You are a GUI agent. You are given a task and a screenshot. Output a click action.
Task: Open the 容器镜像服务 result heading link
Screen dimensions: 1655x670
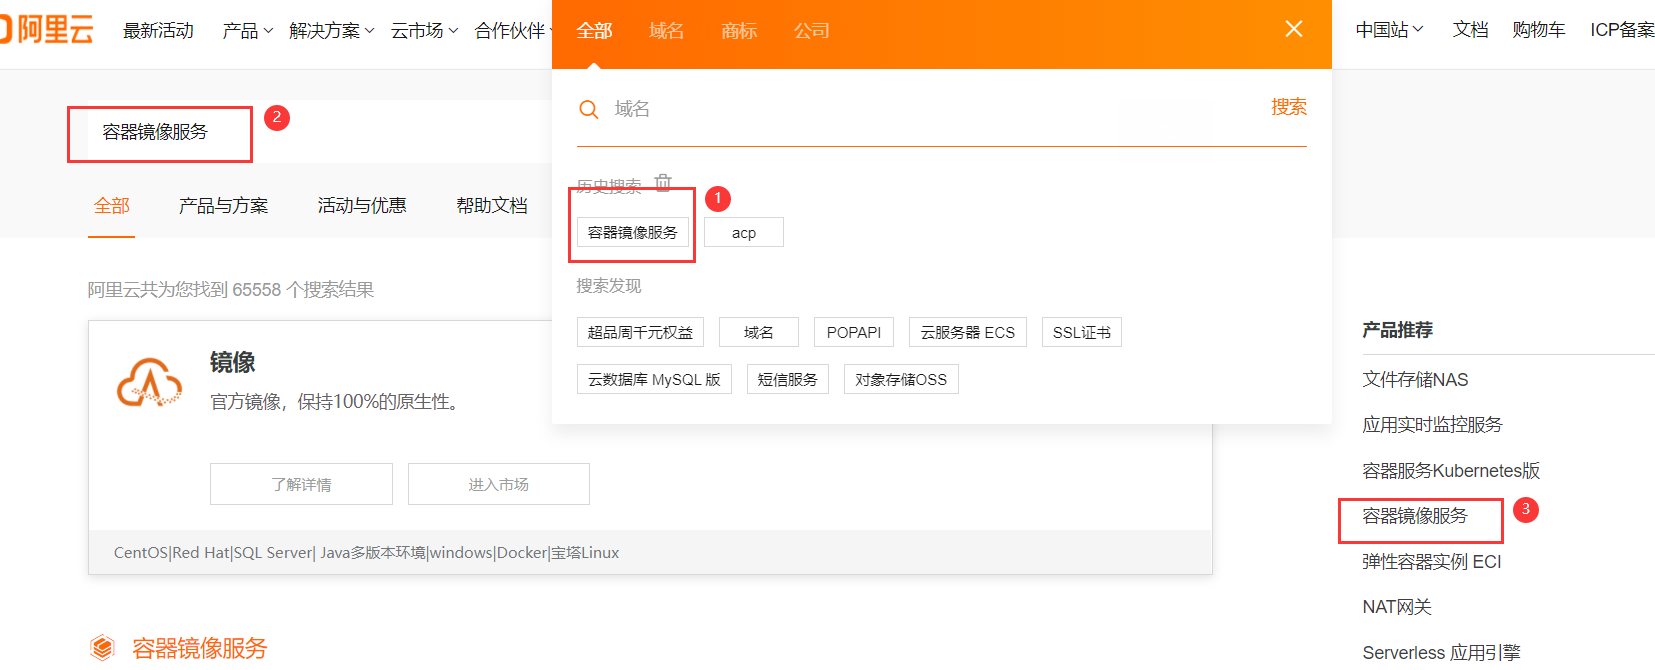(x=200, y=648)
